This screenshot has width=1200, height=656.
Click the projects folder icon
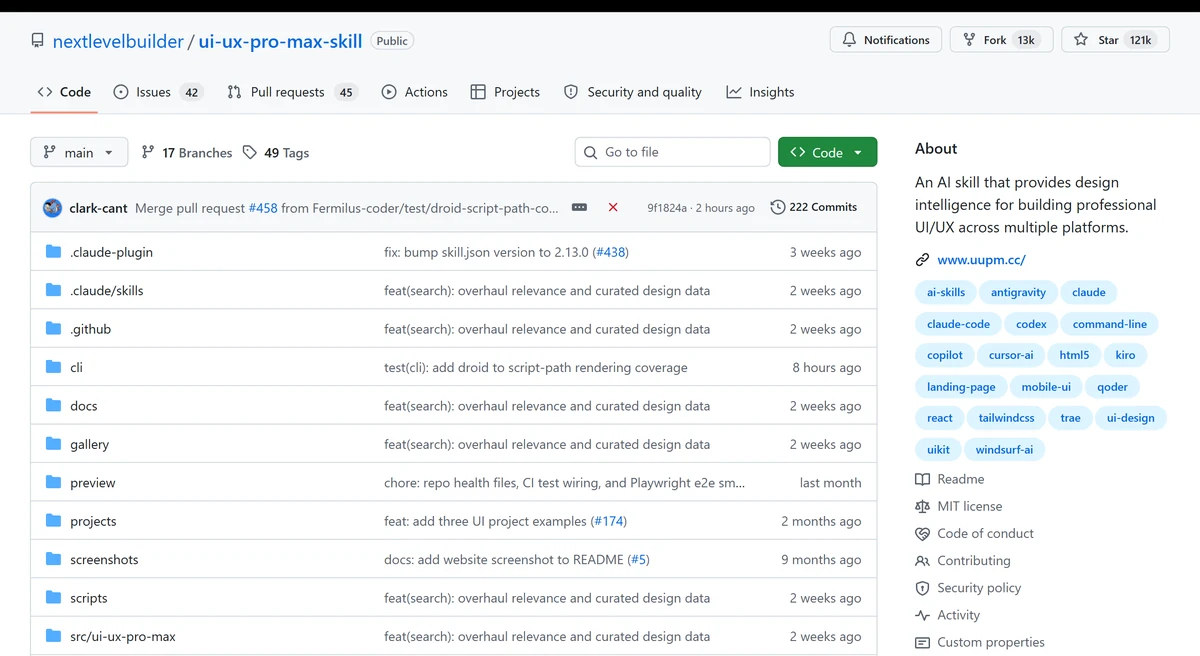[54, 521]
